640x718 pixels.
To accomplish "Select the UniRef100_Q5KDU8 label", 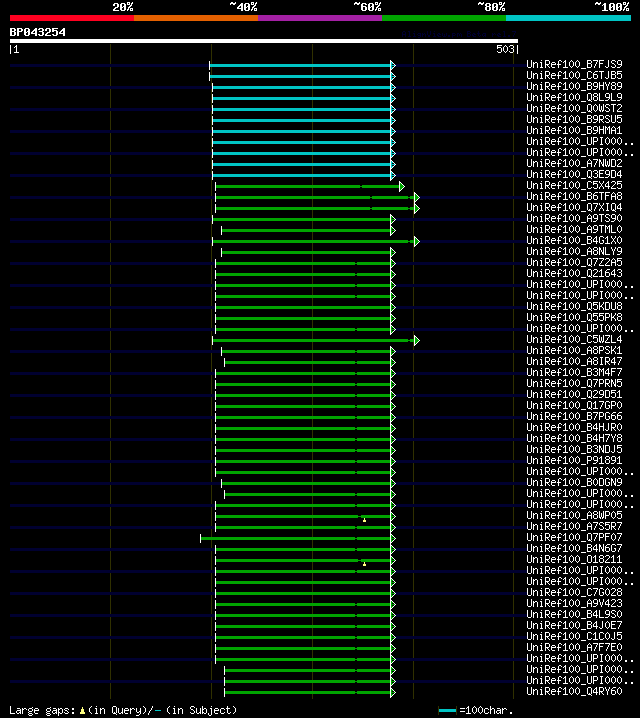I will coord(574,306).
